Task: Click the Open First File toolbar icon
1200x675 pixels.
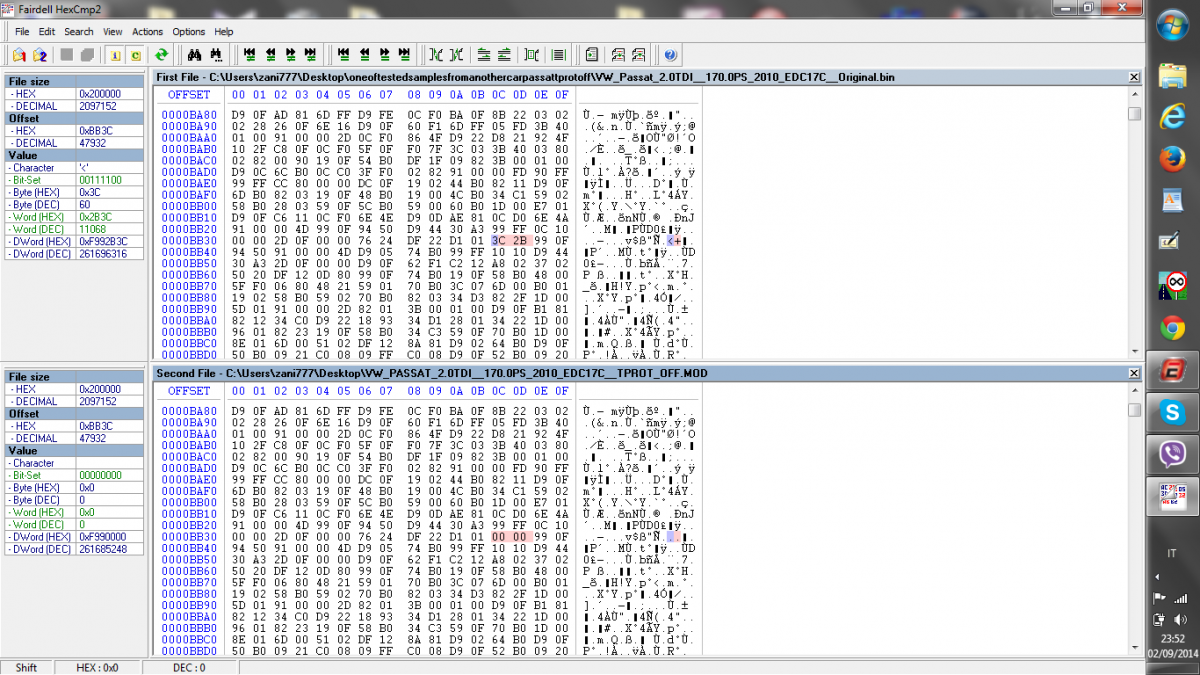Action: coord(20,54)
